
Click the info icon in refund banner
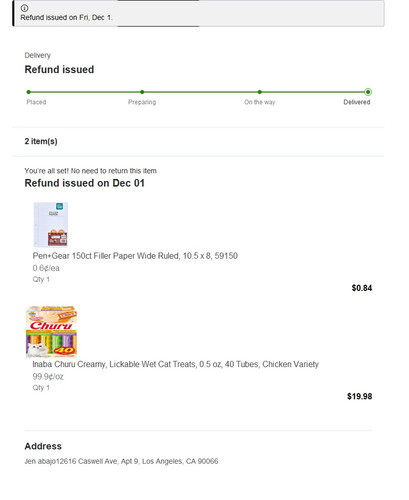tap(24, 8)
